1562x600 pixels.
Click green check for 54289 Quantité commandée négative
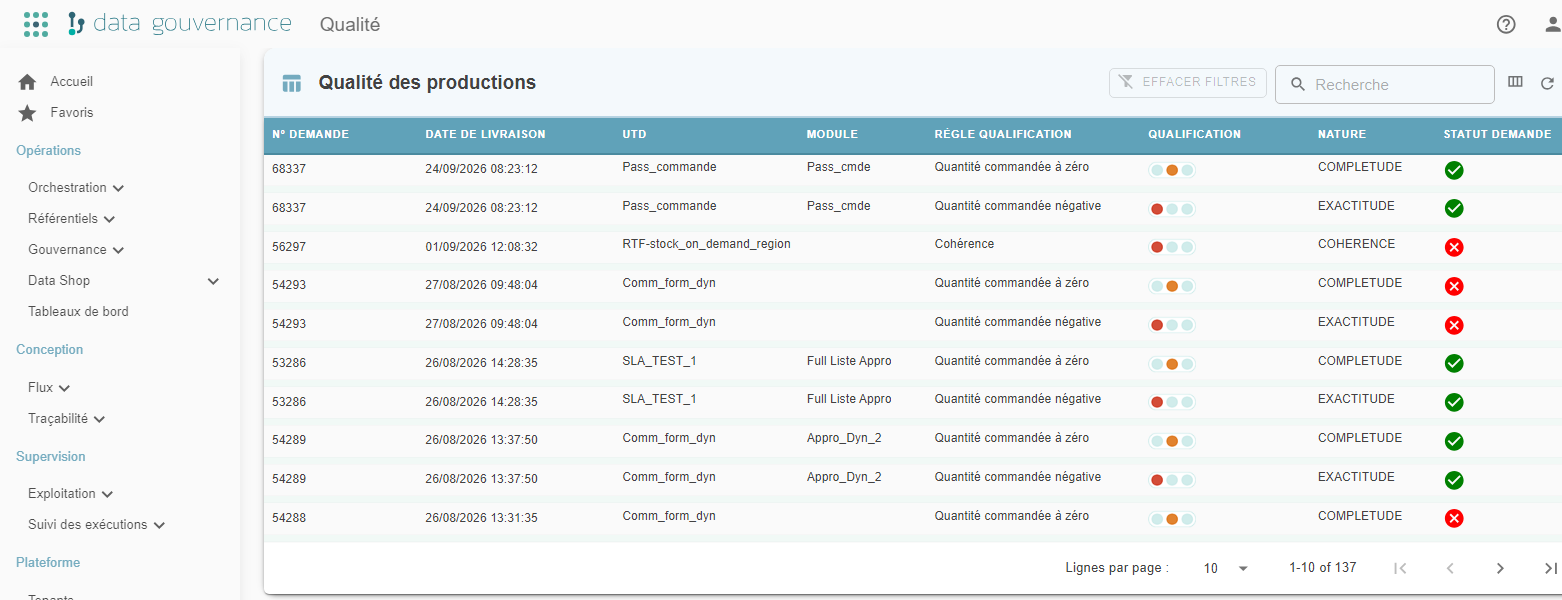tap(1454, 480)
